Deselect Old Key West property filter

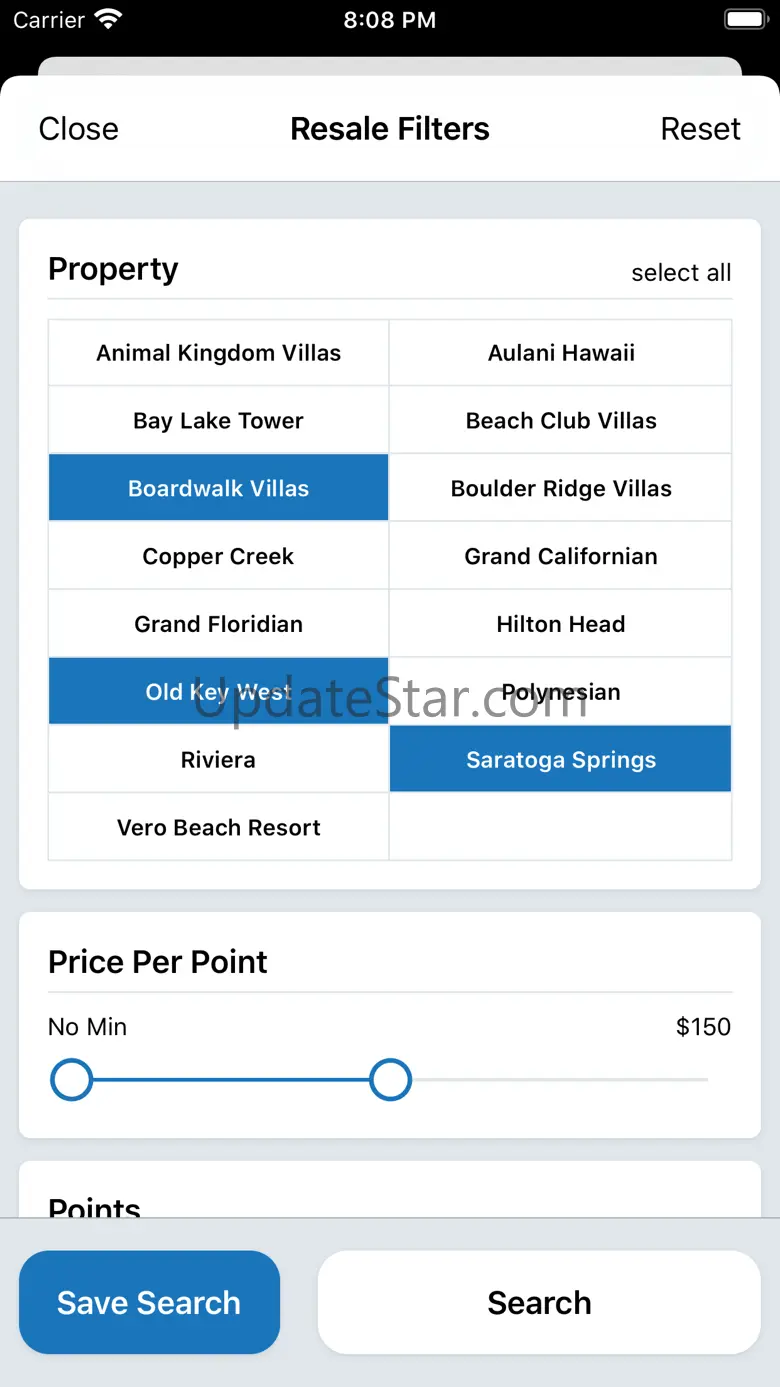[x=218, y=691]
